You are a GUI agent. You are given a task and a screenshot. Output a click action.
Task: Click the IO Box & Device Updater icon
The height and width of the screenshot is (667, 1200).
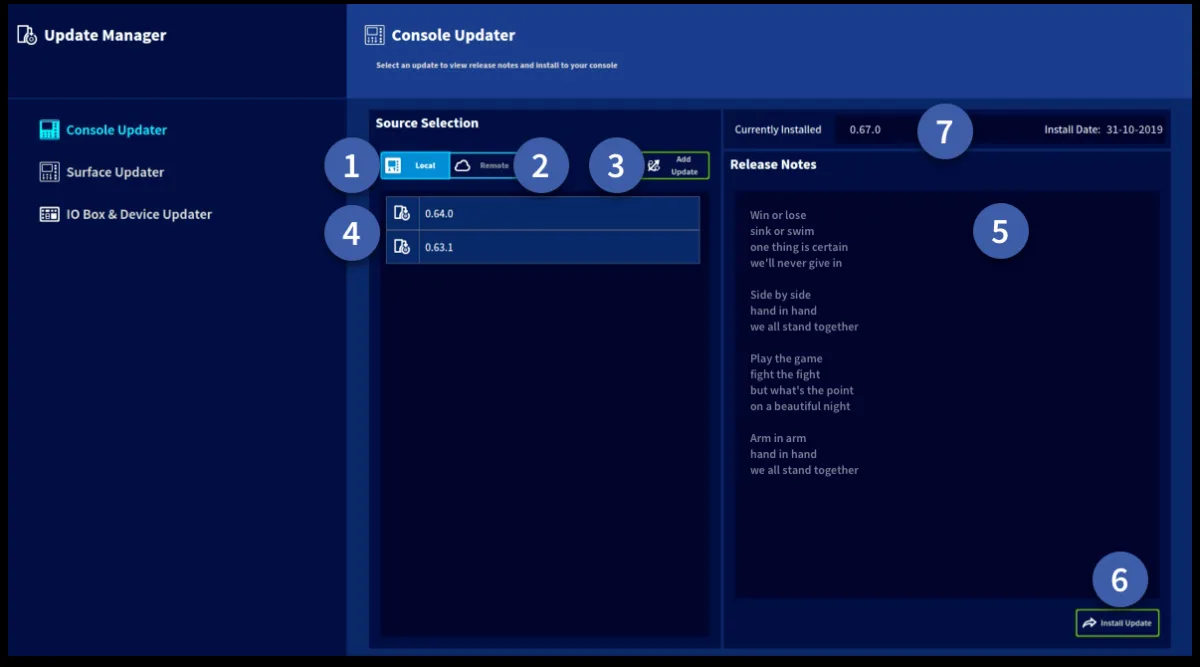[49, 214]
